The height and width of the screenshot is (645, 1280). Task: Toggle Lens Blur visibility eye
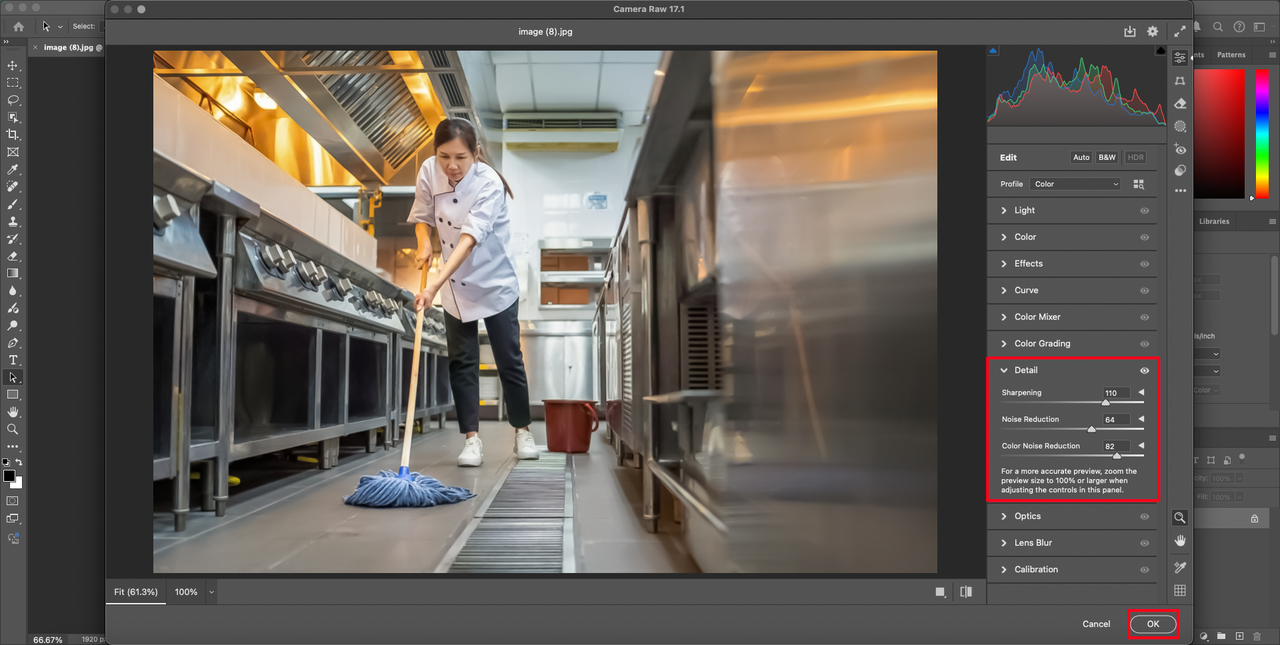click(x=1145, y=543)
